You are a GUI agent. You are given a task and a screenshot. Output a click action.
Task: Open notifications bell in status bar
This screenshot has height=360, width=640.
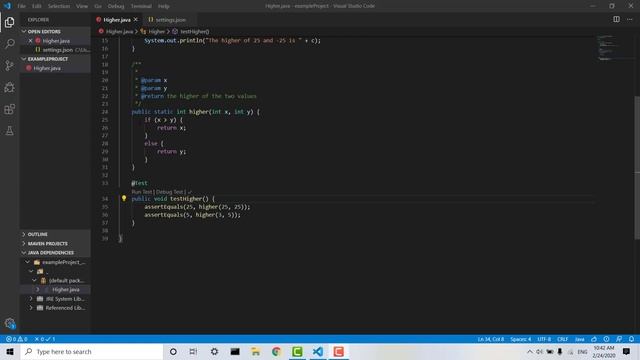pos(631,339)
